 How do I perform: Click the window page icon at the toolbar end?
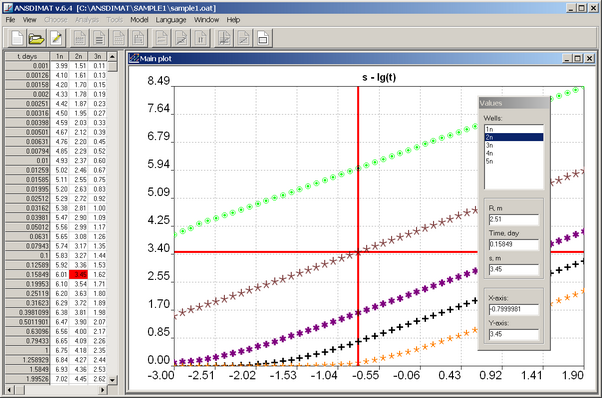point(263,38)
